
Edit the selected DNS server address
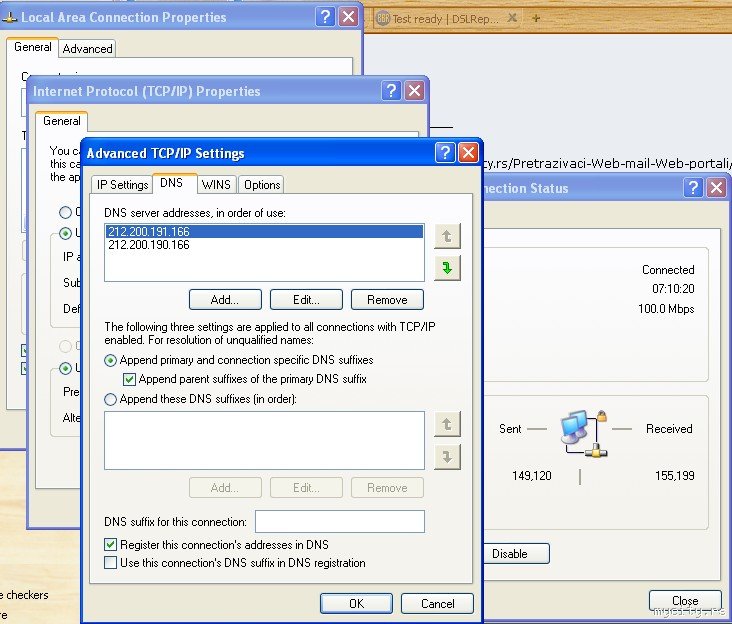(306, 300)
